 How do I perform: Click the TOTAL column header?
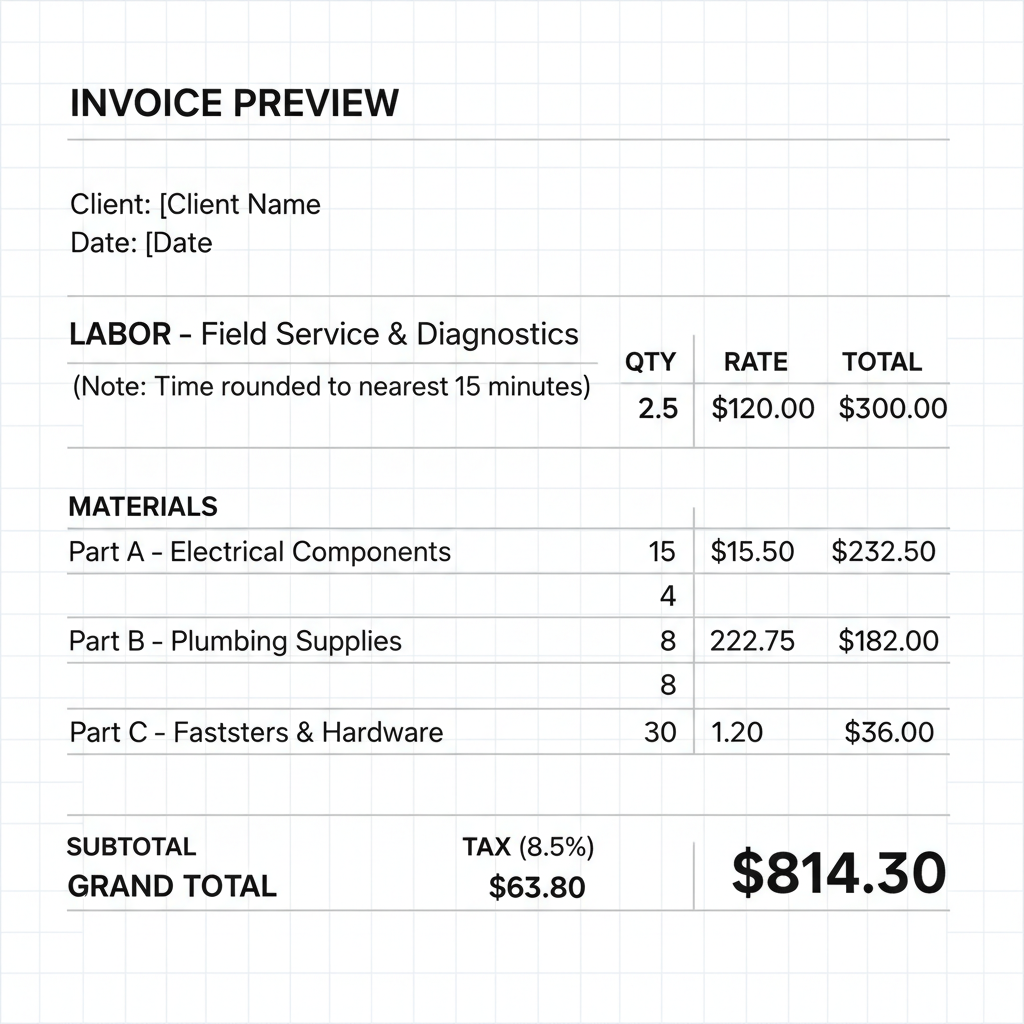881,362
